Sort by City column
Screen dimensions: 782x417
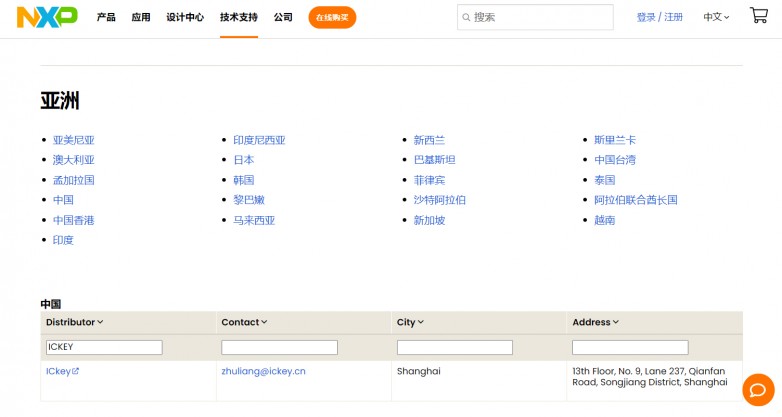[410, 322]
